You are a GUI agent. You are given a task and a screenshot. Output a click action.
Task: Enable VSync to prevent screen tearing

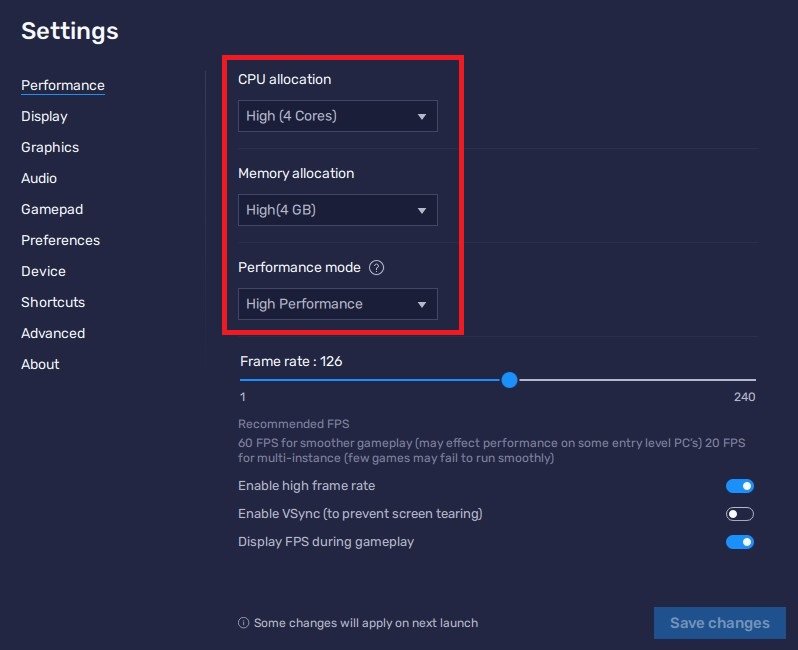point(739,514)
